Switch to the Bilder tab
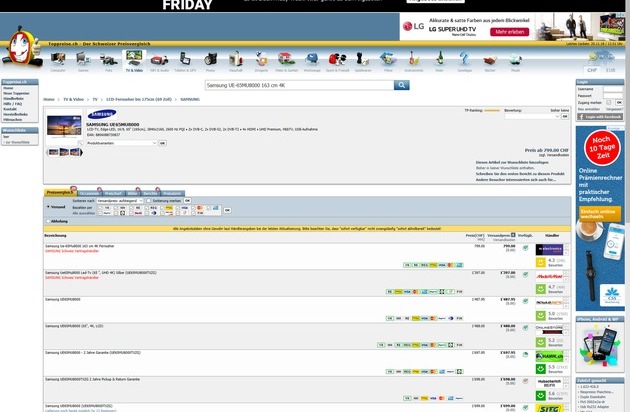The height and width of the screenshot is (412, 630). [x=132, y=193]
